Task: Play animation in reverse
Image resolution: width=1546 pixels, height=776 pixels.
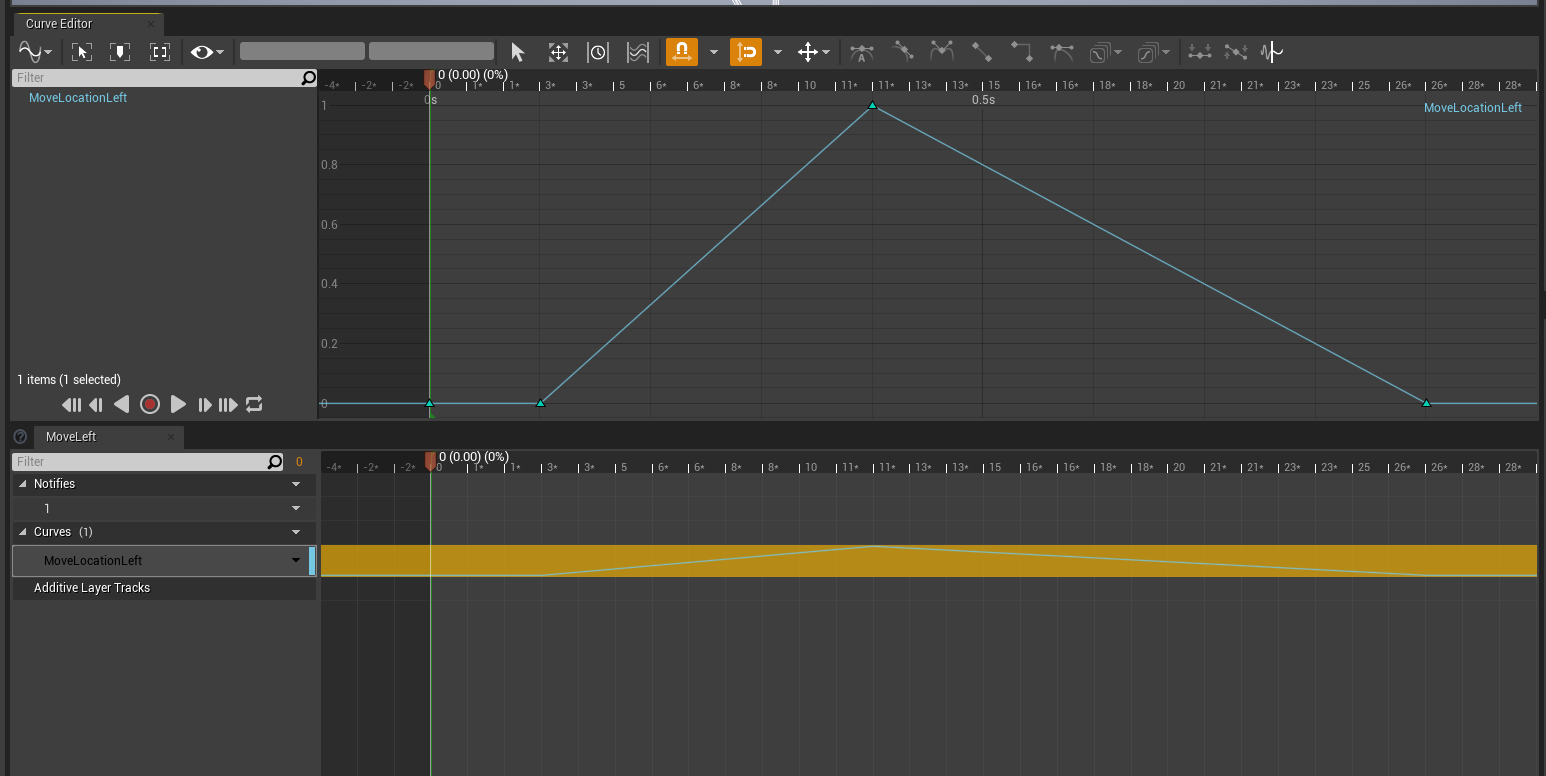Action: [121, 404]
